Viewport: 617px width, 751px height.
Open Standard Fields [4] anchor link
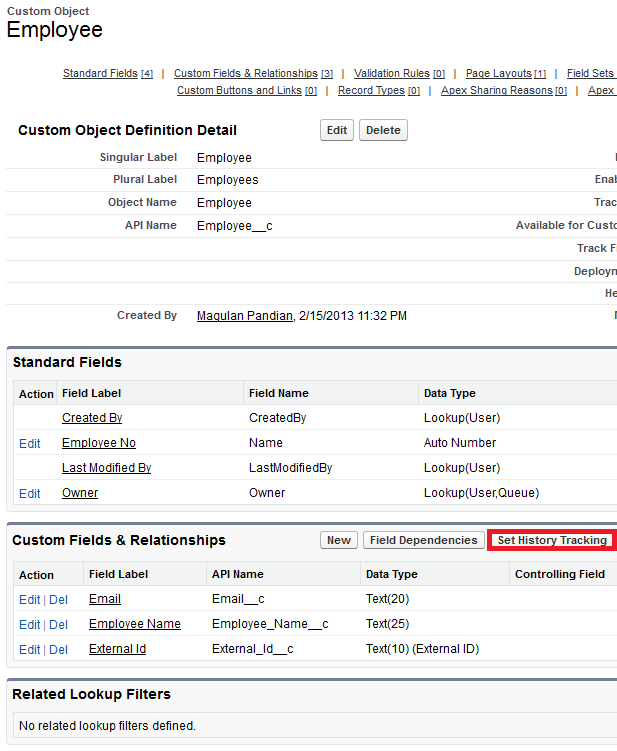click(x=108, y=73)
